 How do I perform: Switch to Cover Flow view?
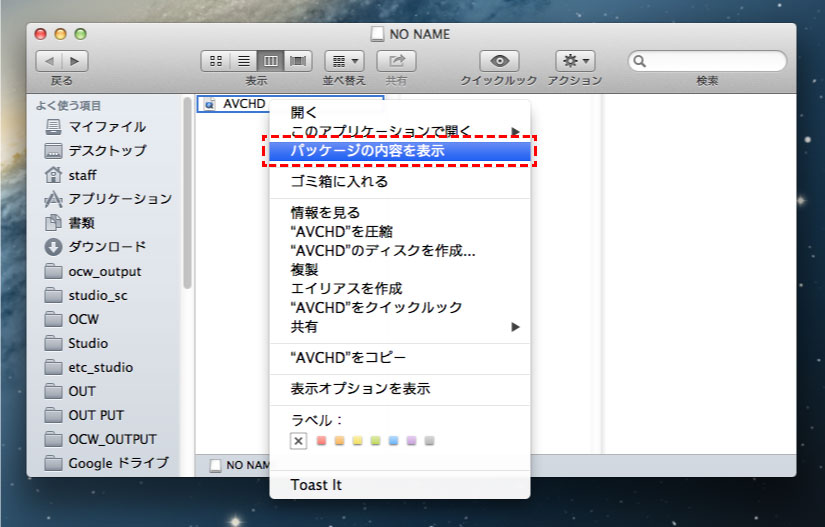298,61
